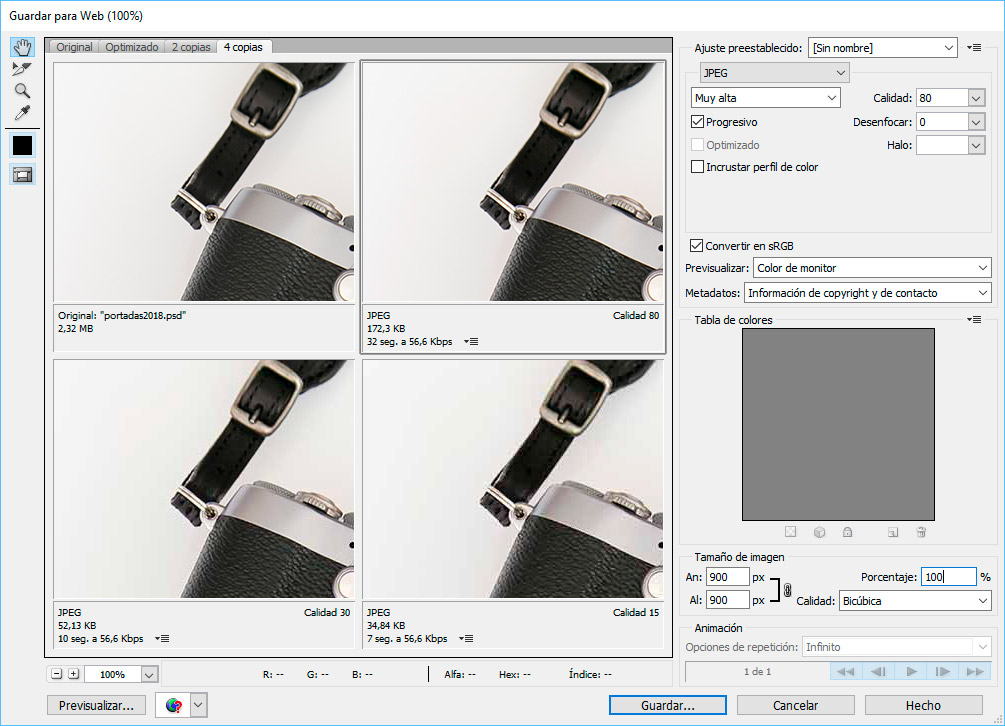
Task: Click the Guardar button
Action: click(x=667, y=705)
